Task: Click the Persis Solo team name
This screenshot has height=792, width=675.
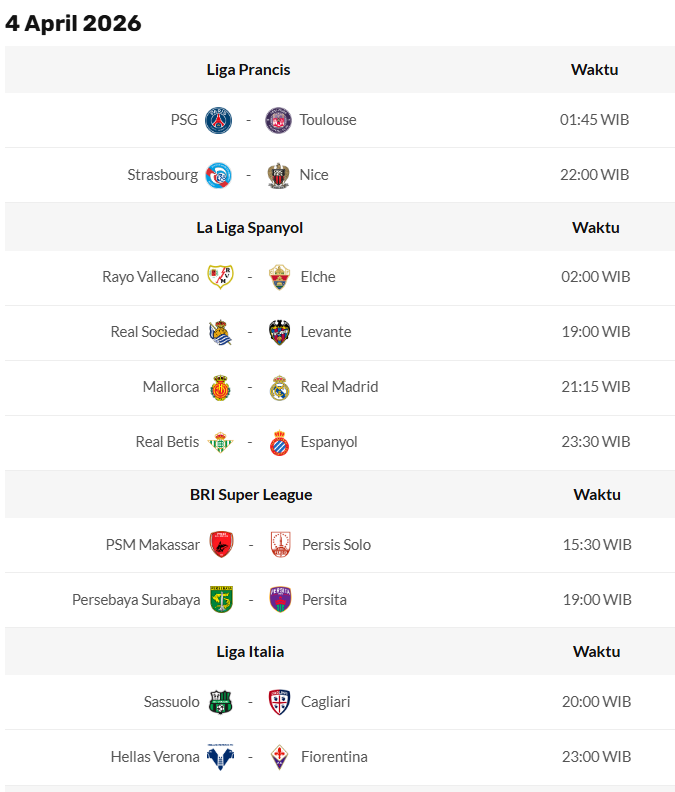Action: (x=336, y=545)
